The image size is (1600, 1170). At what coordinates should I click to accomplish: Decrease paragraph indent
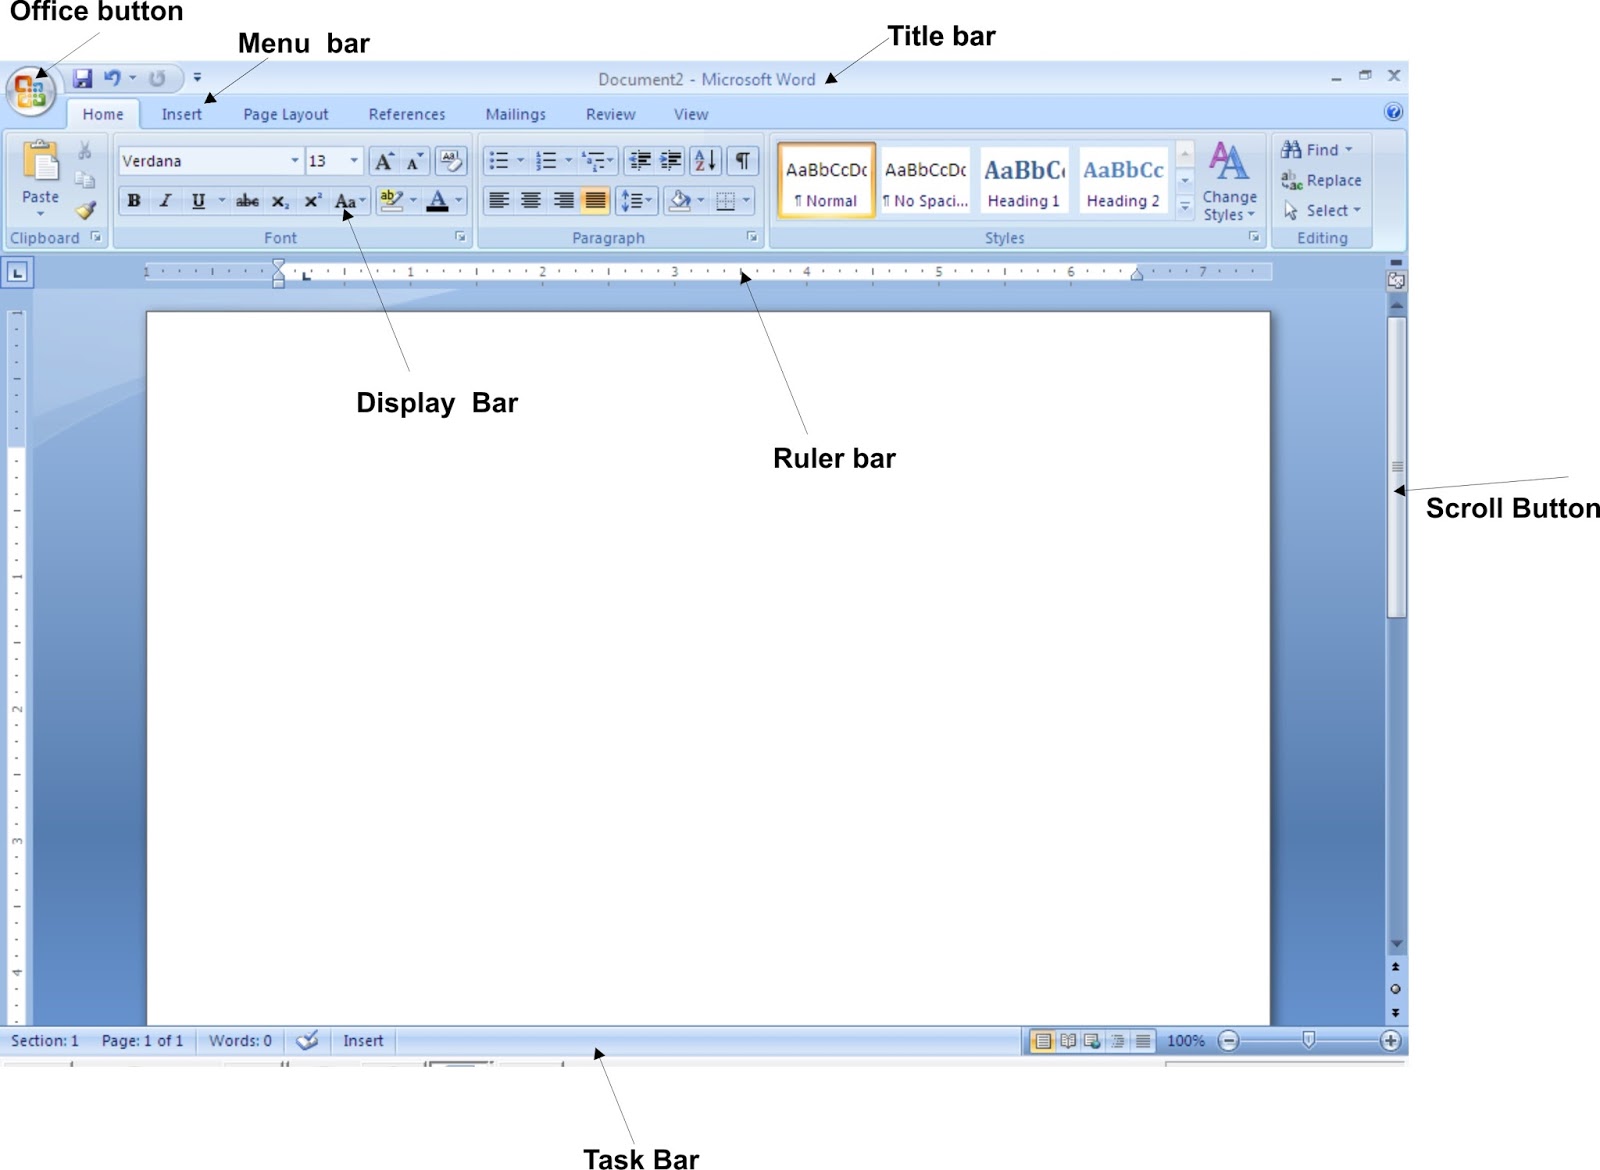pyautogui.click(x=639, y=161)
